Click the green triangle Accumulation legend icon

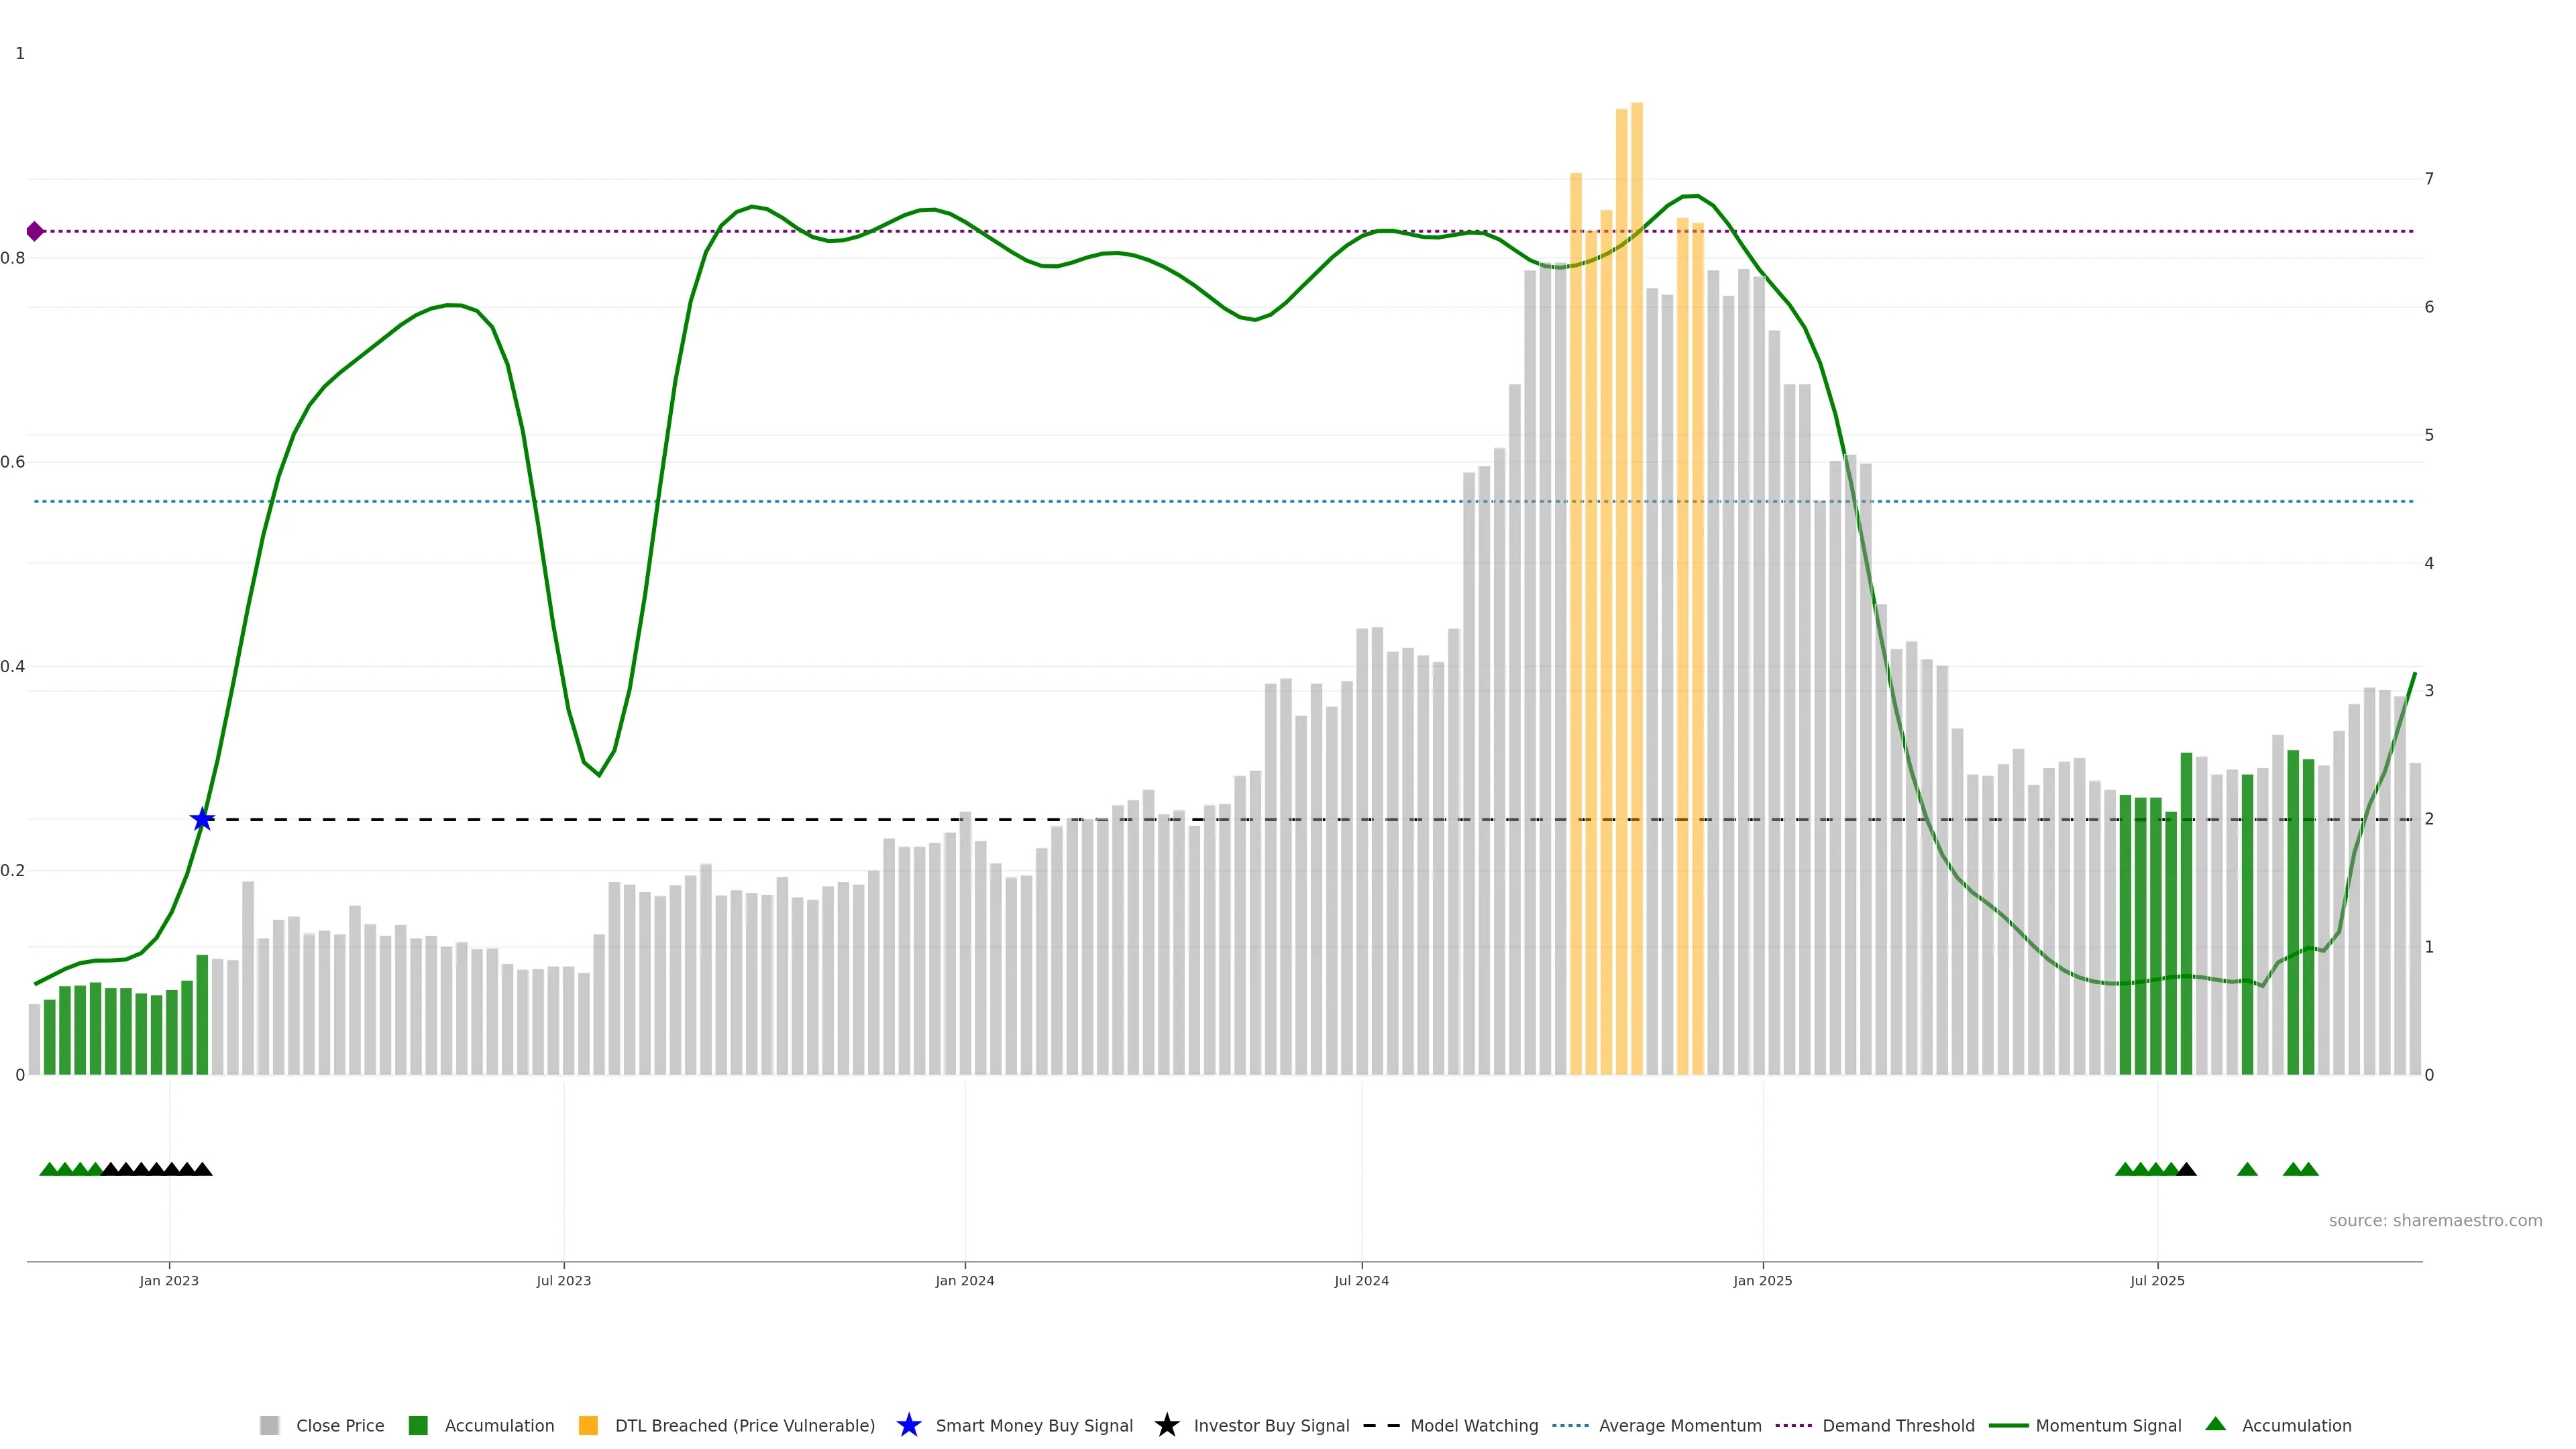click(x=2215, y=1424)
